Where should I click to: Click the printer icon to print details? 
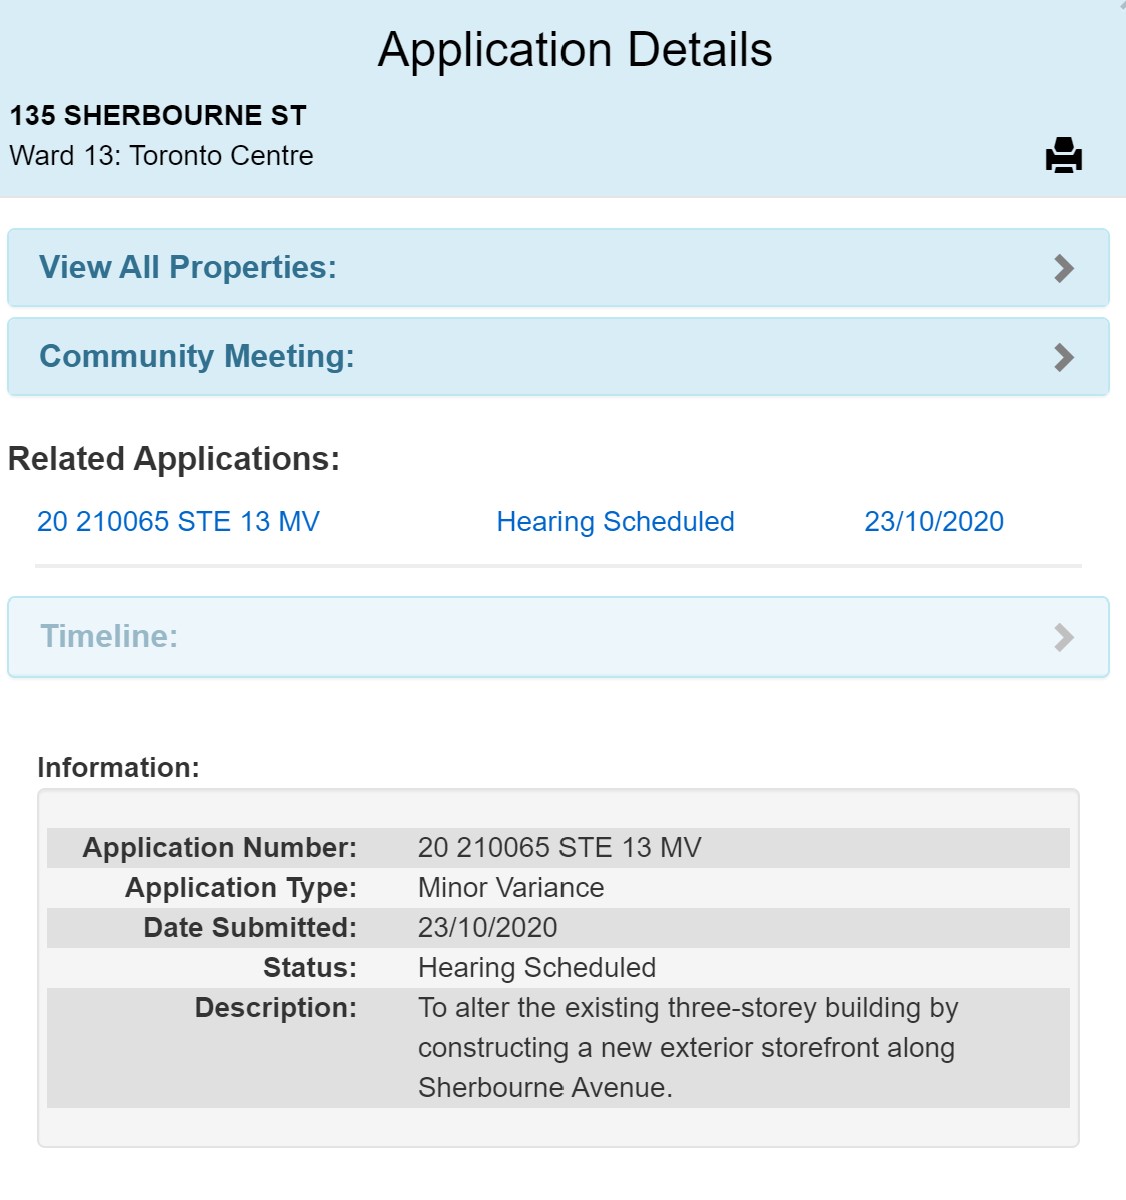(x=1063, y=156)
